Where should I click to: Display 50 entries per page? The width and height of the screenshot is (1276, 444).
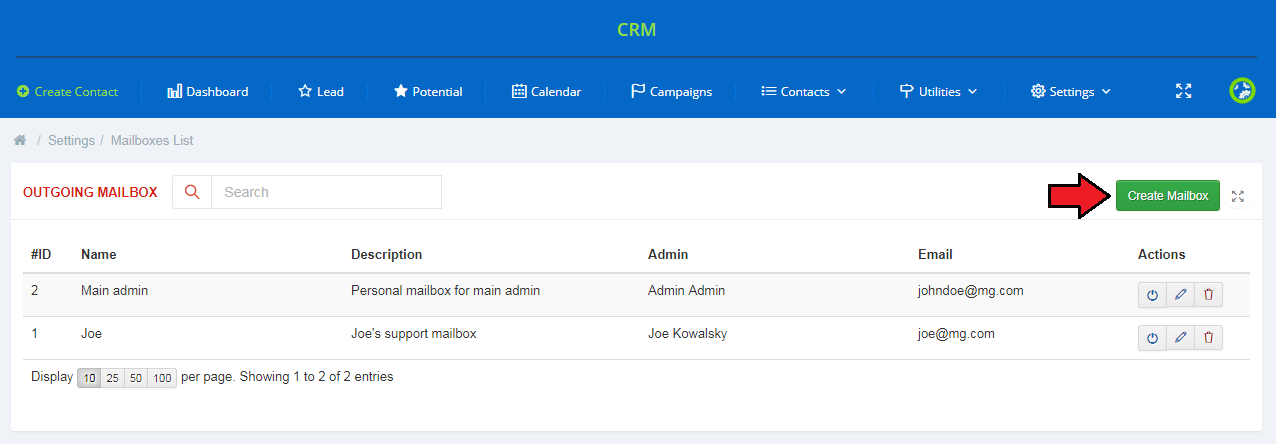[x=136, y=378]
